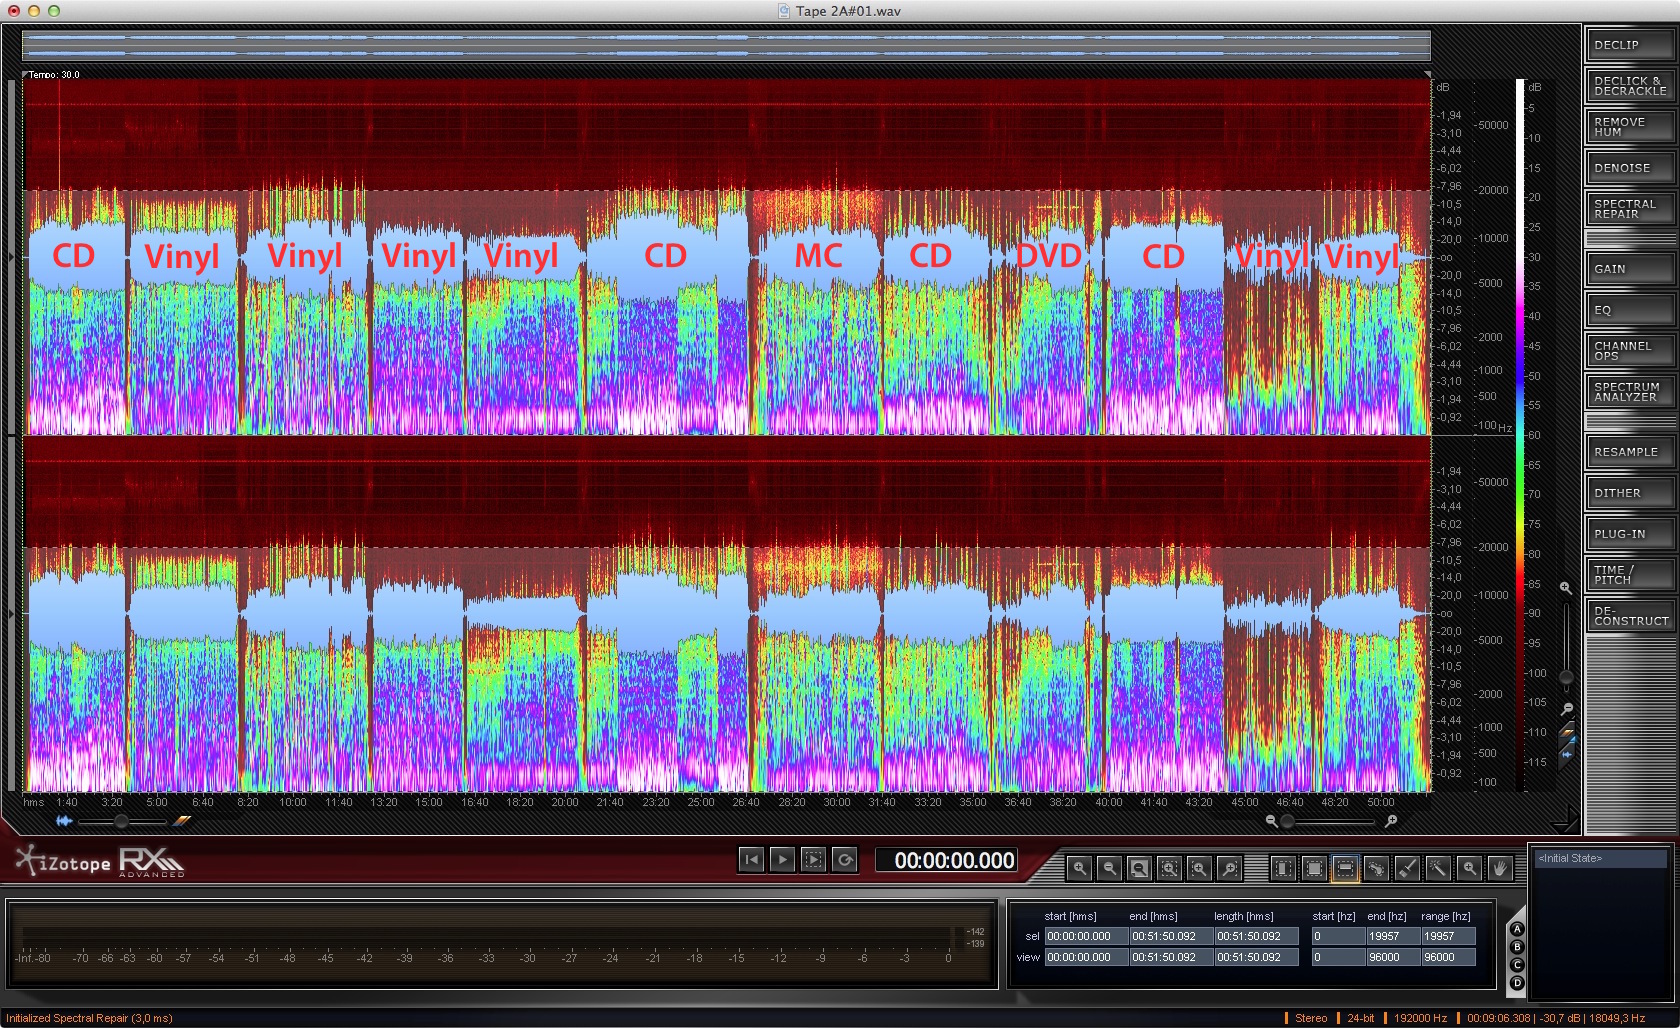Select compare slot A
The width and height of the screenshot is (1680, 1028).
tap(1516, 930)
